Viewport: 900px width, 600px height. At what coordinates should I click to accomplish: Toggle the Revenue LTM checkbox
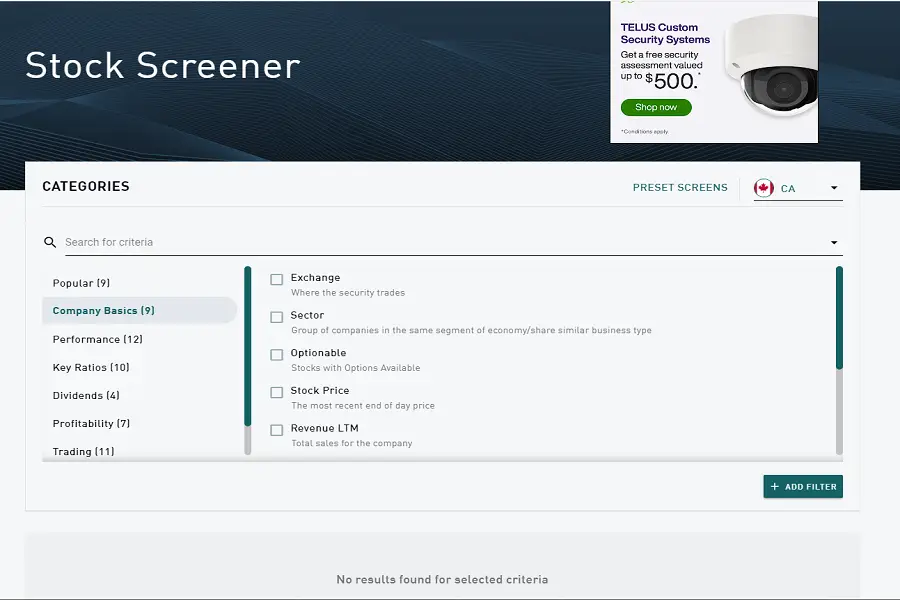tap(277, 430)
